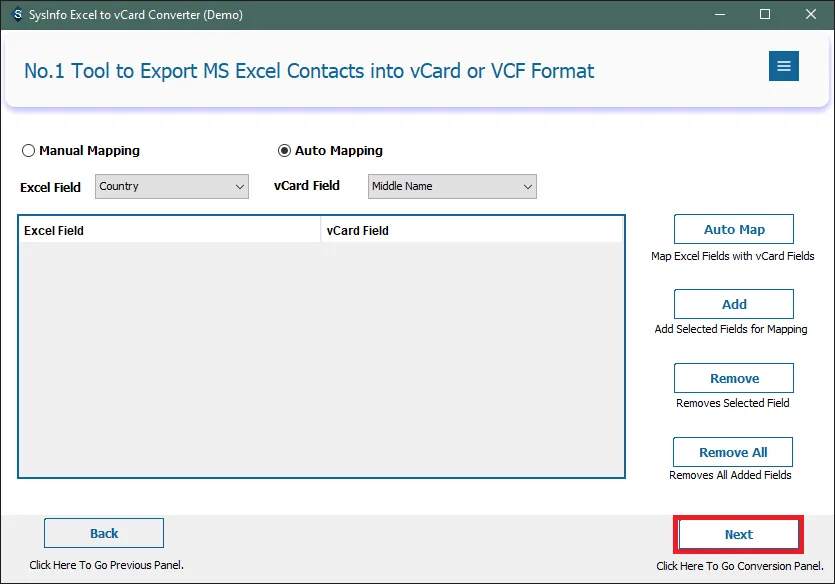Image resolution: width=835 pixels, height=584 pixels.
Task: Click 'Add Selected Fields for Mapping' text
Action: [731, 329]
